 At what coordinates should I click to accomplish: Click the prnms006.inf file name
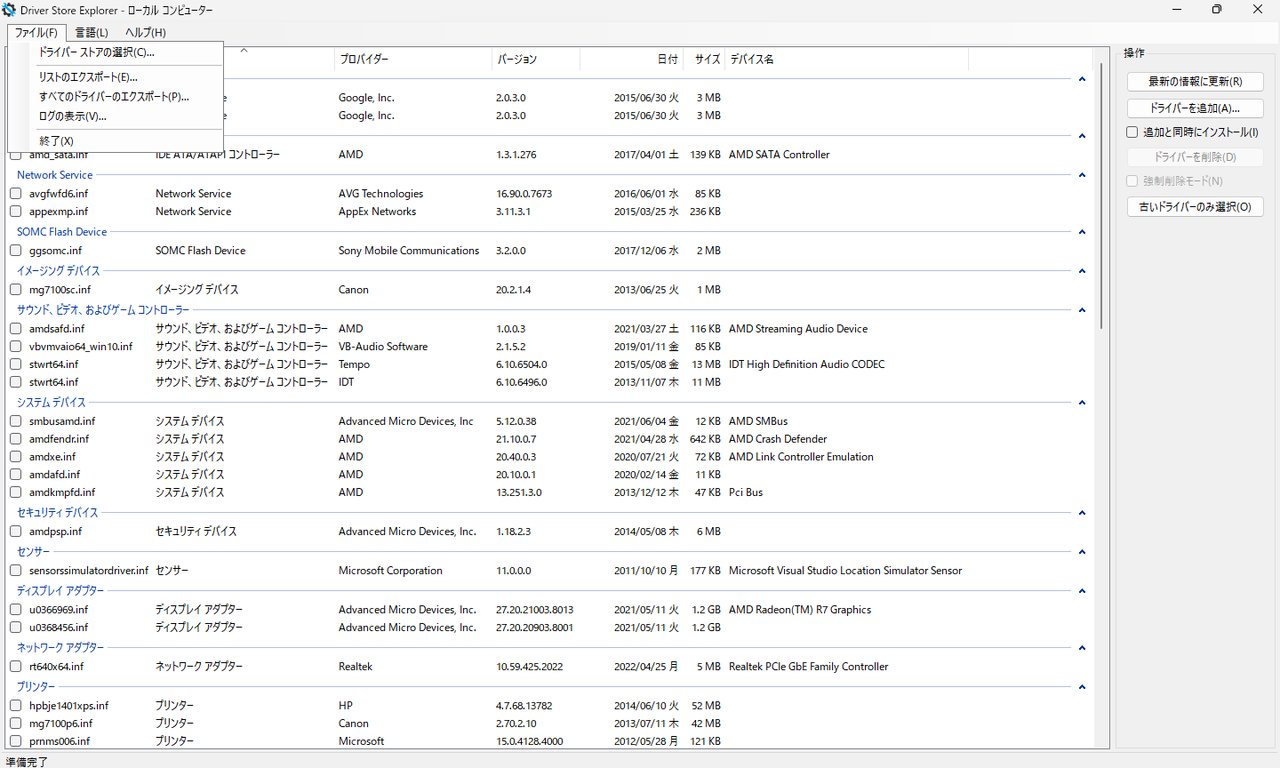tap(59, 742)
